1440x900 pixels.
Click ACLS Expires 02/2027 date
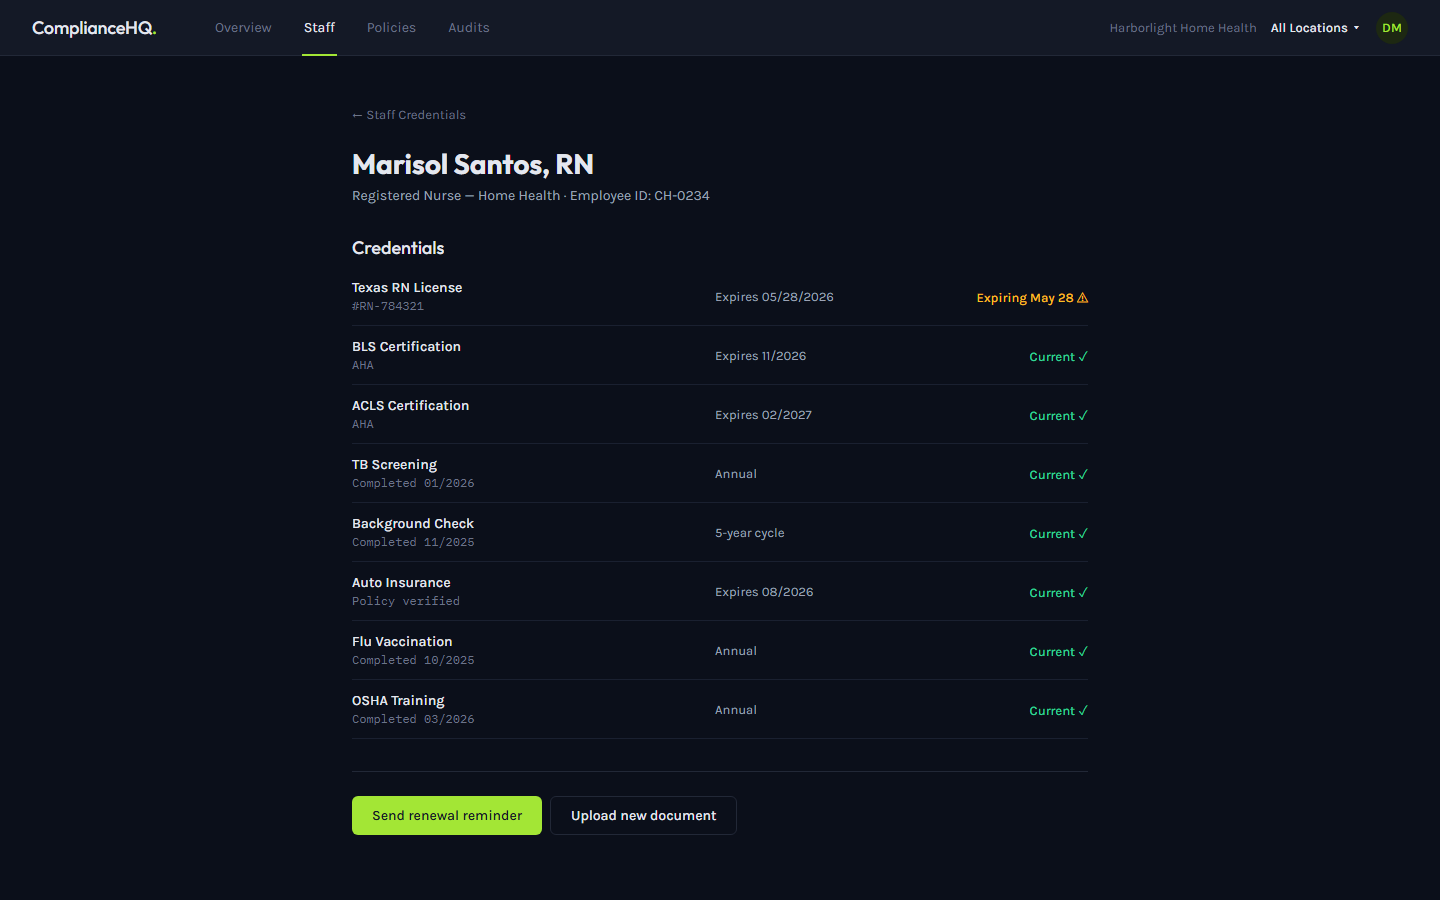click(x=763, y=415)
